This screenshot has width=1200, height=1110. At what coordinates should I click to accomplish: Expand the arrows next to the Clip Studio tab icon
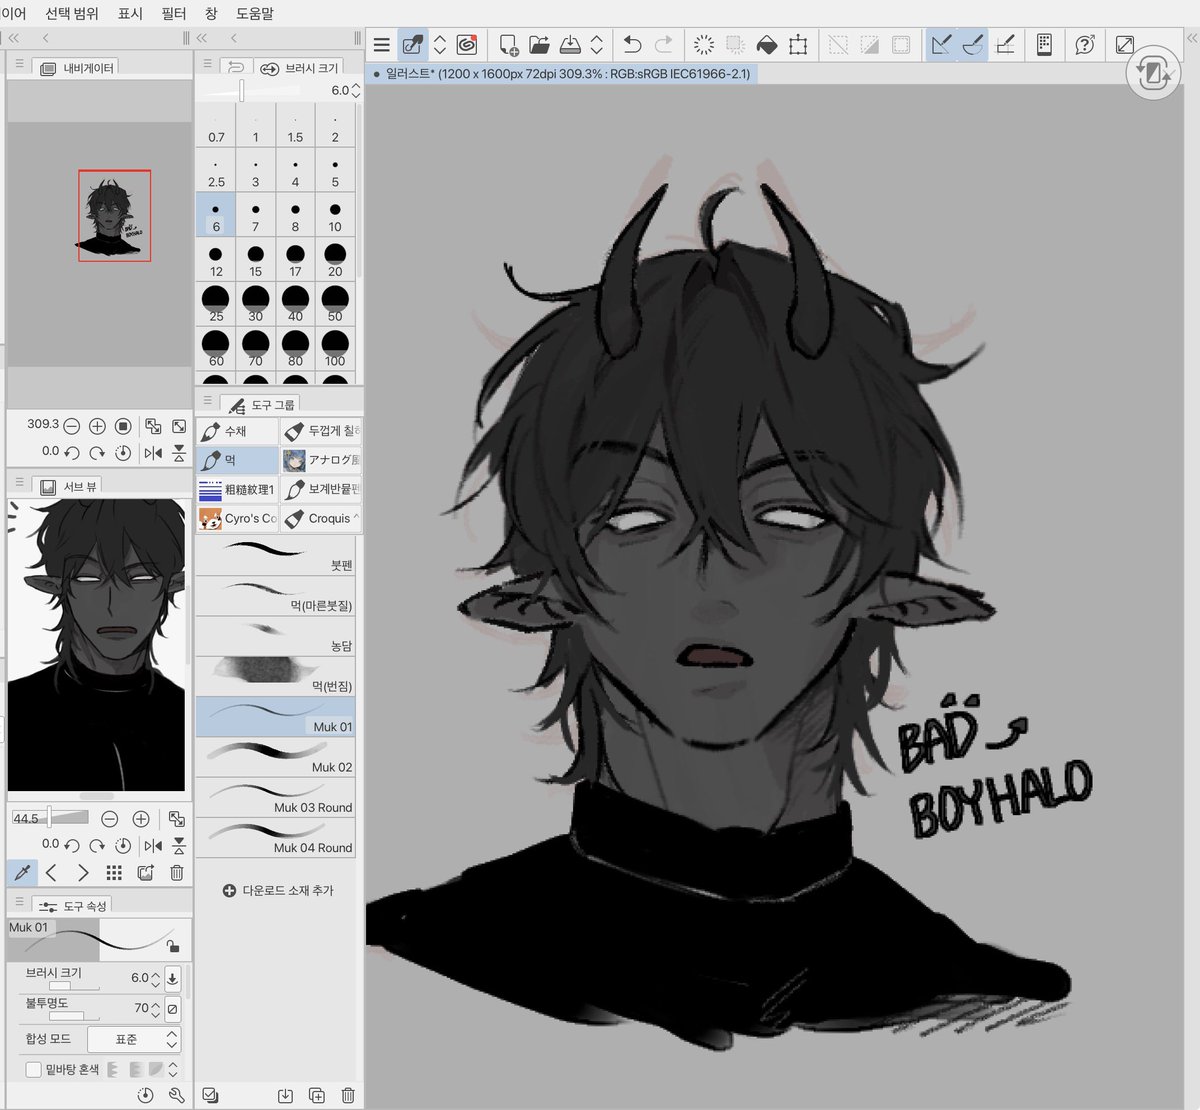440,45
